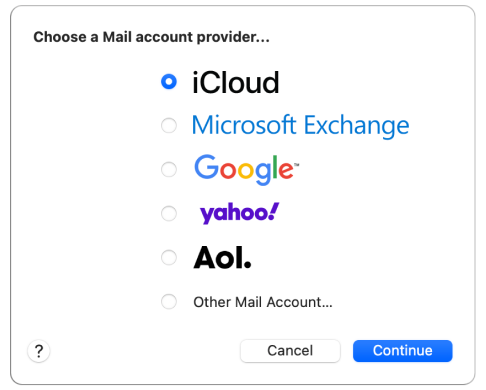Open help with the question mark button
This screenshot has height=390, width=486.
pyautogui.click(x=39, y=351)
